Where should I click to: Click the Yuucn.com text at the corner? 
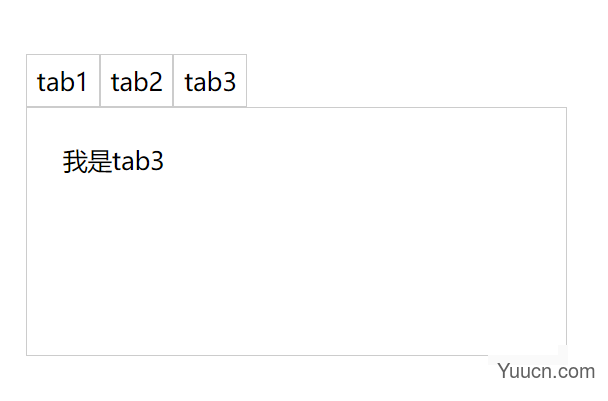click(546, 371)
